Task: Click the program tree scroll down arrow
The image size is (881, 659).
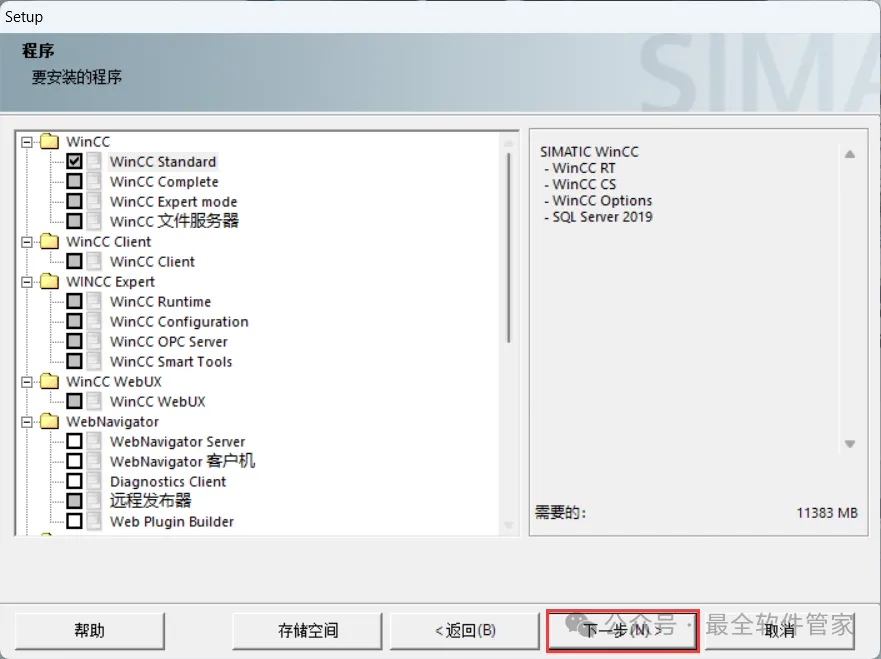Action: (x=508, y=526)
